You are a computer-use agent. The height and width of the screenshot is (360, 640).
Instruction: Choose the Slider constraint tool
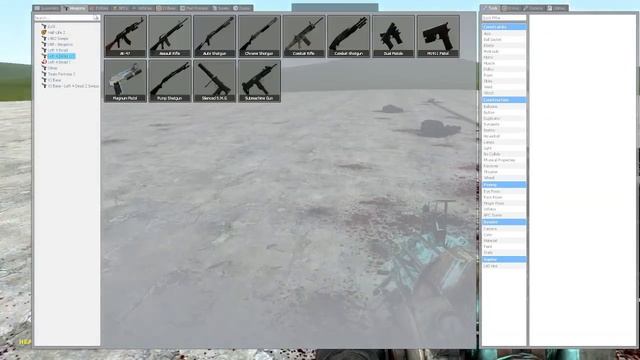(x=504, y=81)
